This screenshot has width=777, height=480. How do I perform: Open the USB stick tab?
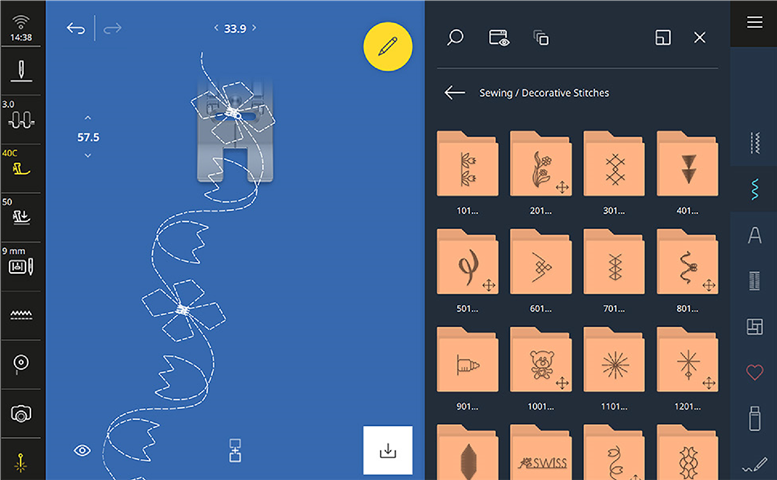point(754,418)
